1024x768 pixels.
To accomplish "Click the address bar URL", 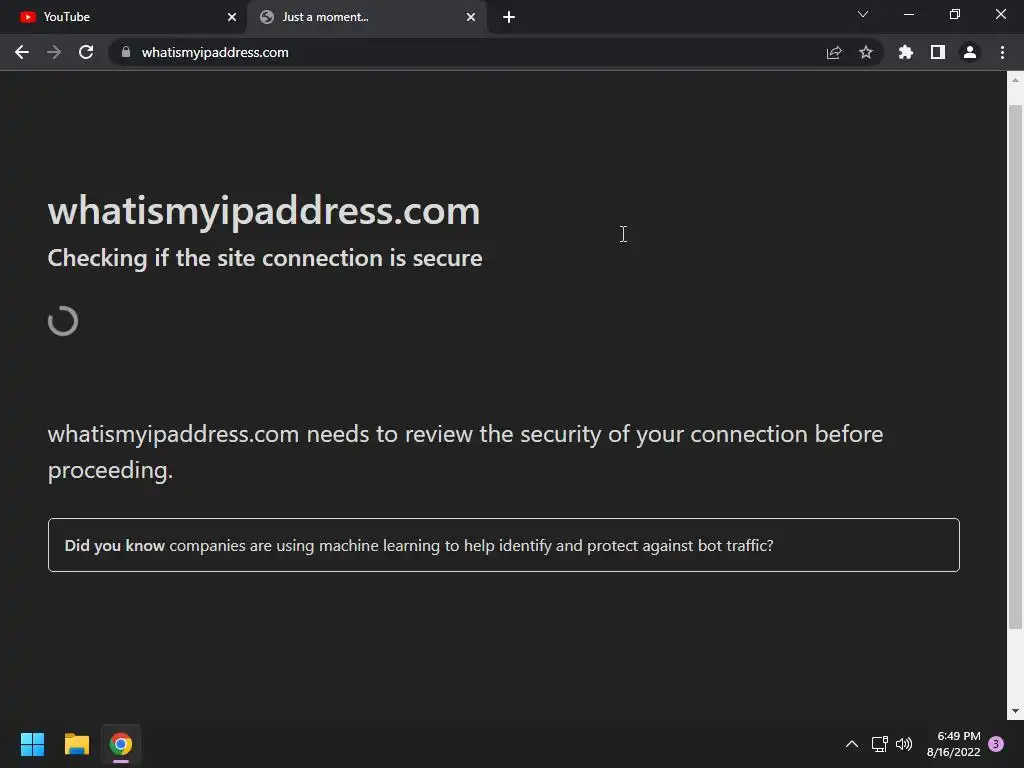I will (x=215, y=52).
